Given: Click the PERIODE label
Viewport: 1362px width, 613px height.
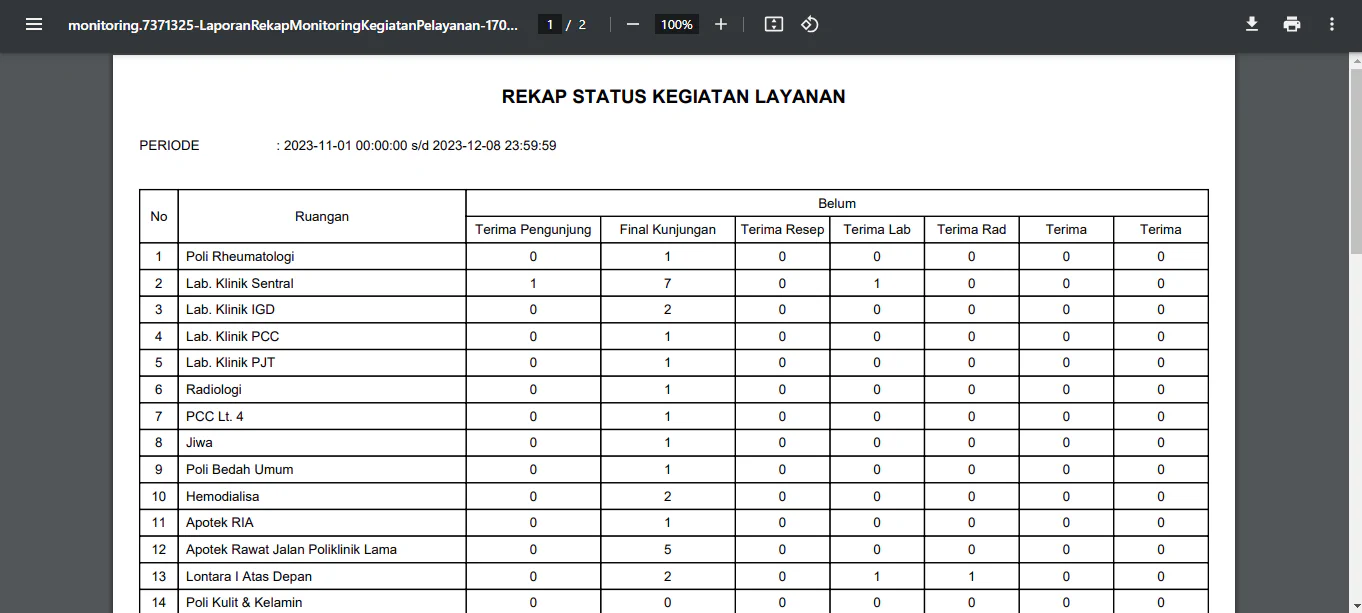Looking at the screenshot, I should (x=169, y=146).
